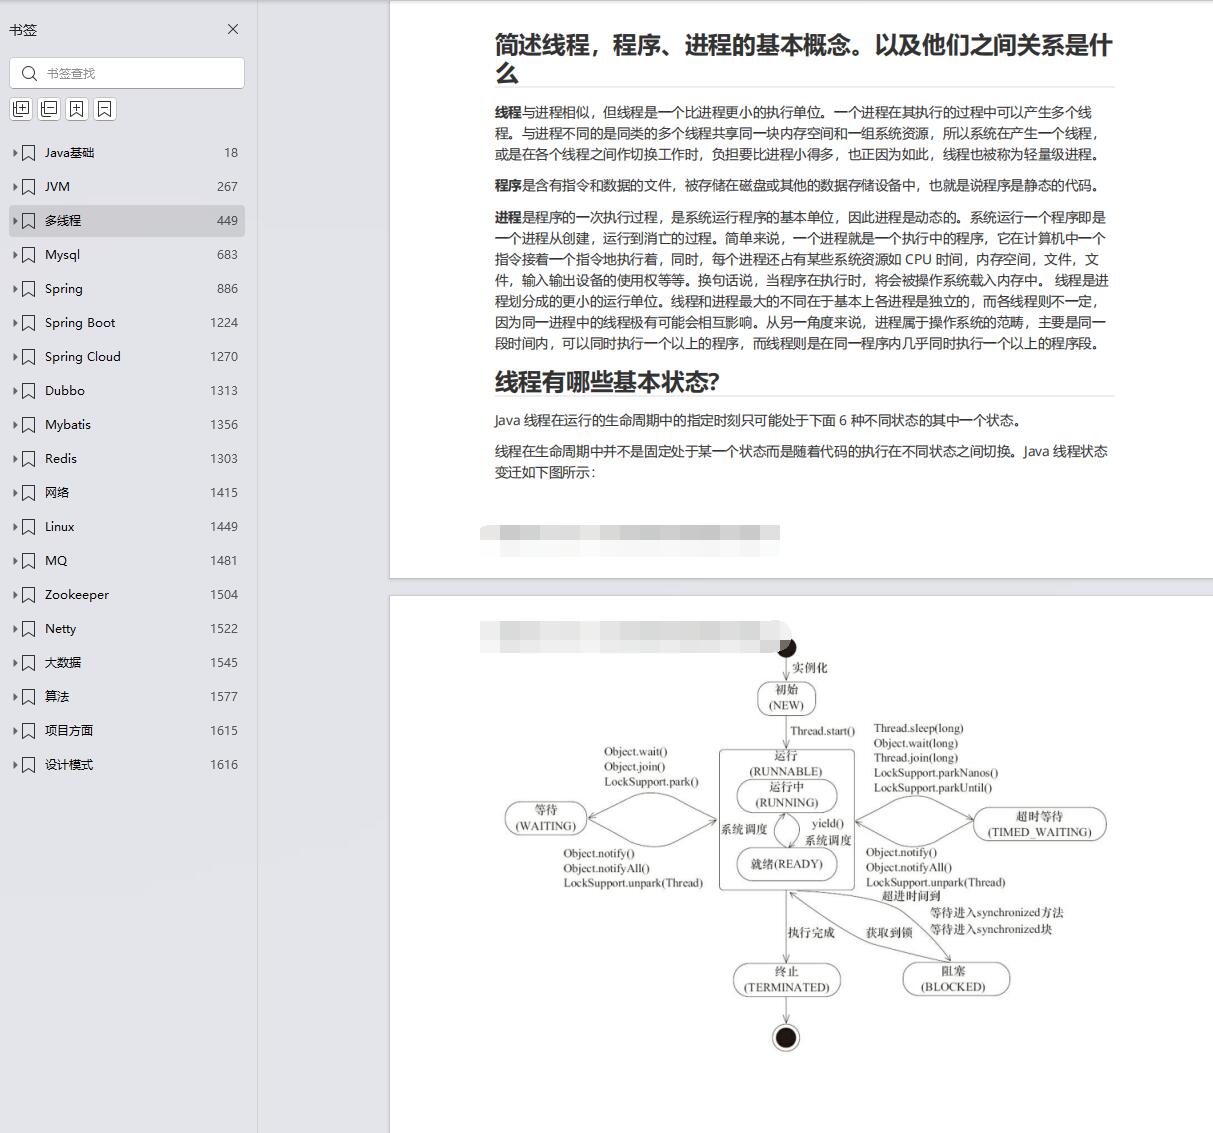Click the bookmark icon next to Netty

click(x=29, y=629)
